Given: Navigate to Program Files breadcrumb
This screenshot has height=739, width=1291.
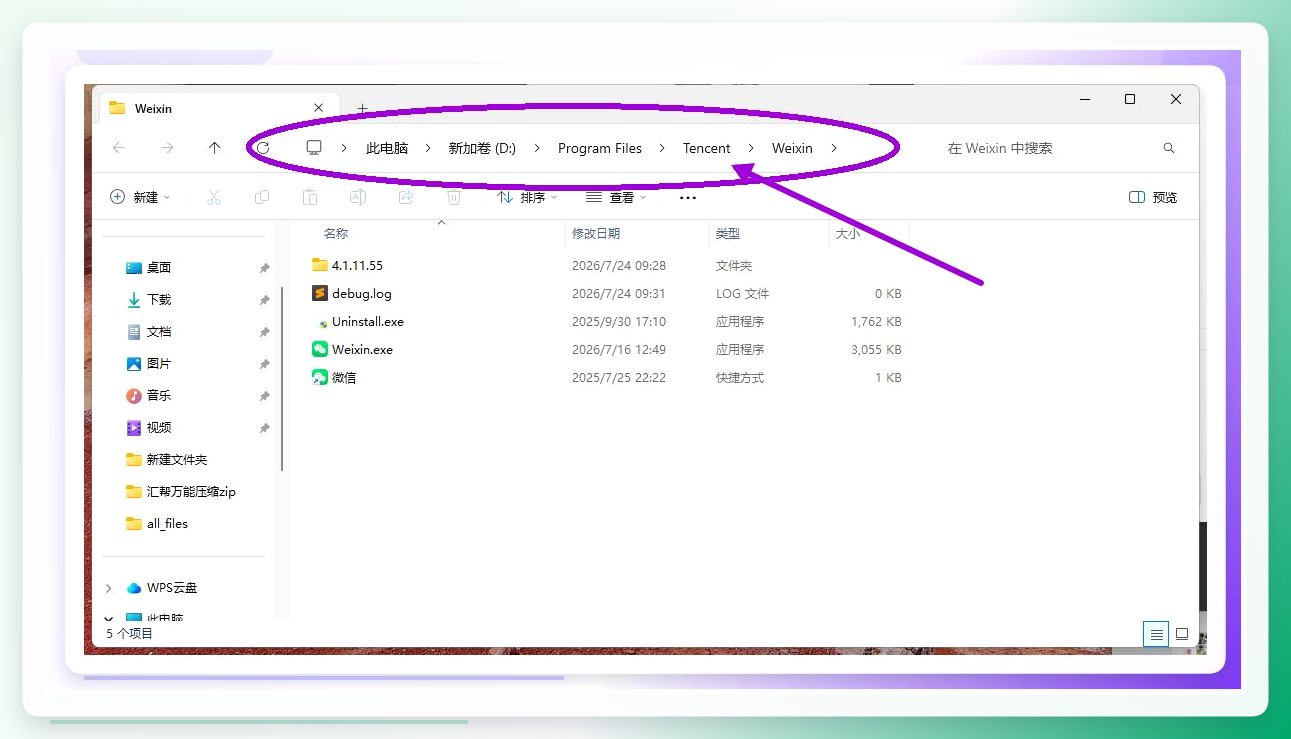Looking at the screenshot, I should click(x=600, y=148).
